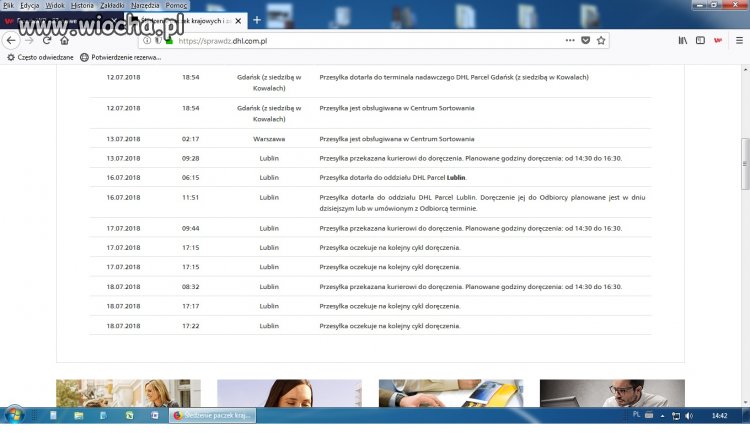
Task: Click the page scrollbar down arrow
Action: 745,403
